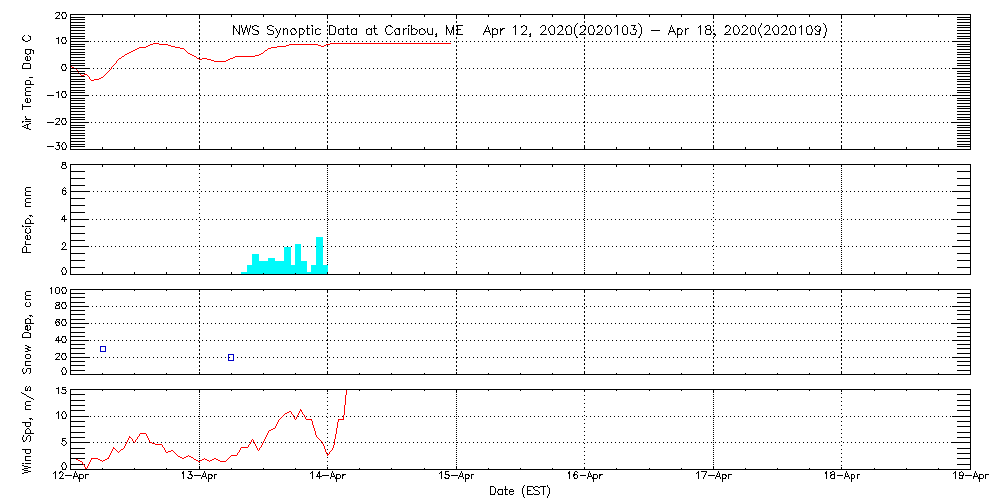Select the 12-Apr date tick label

click(72, 477)
